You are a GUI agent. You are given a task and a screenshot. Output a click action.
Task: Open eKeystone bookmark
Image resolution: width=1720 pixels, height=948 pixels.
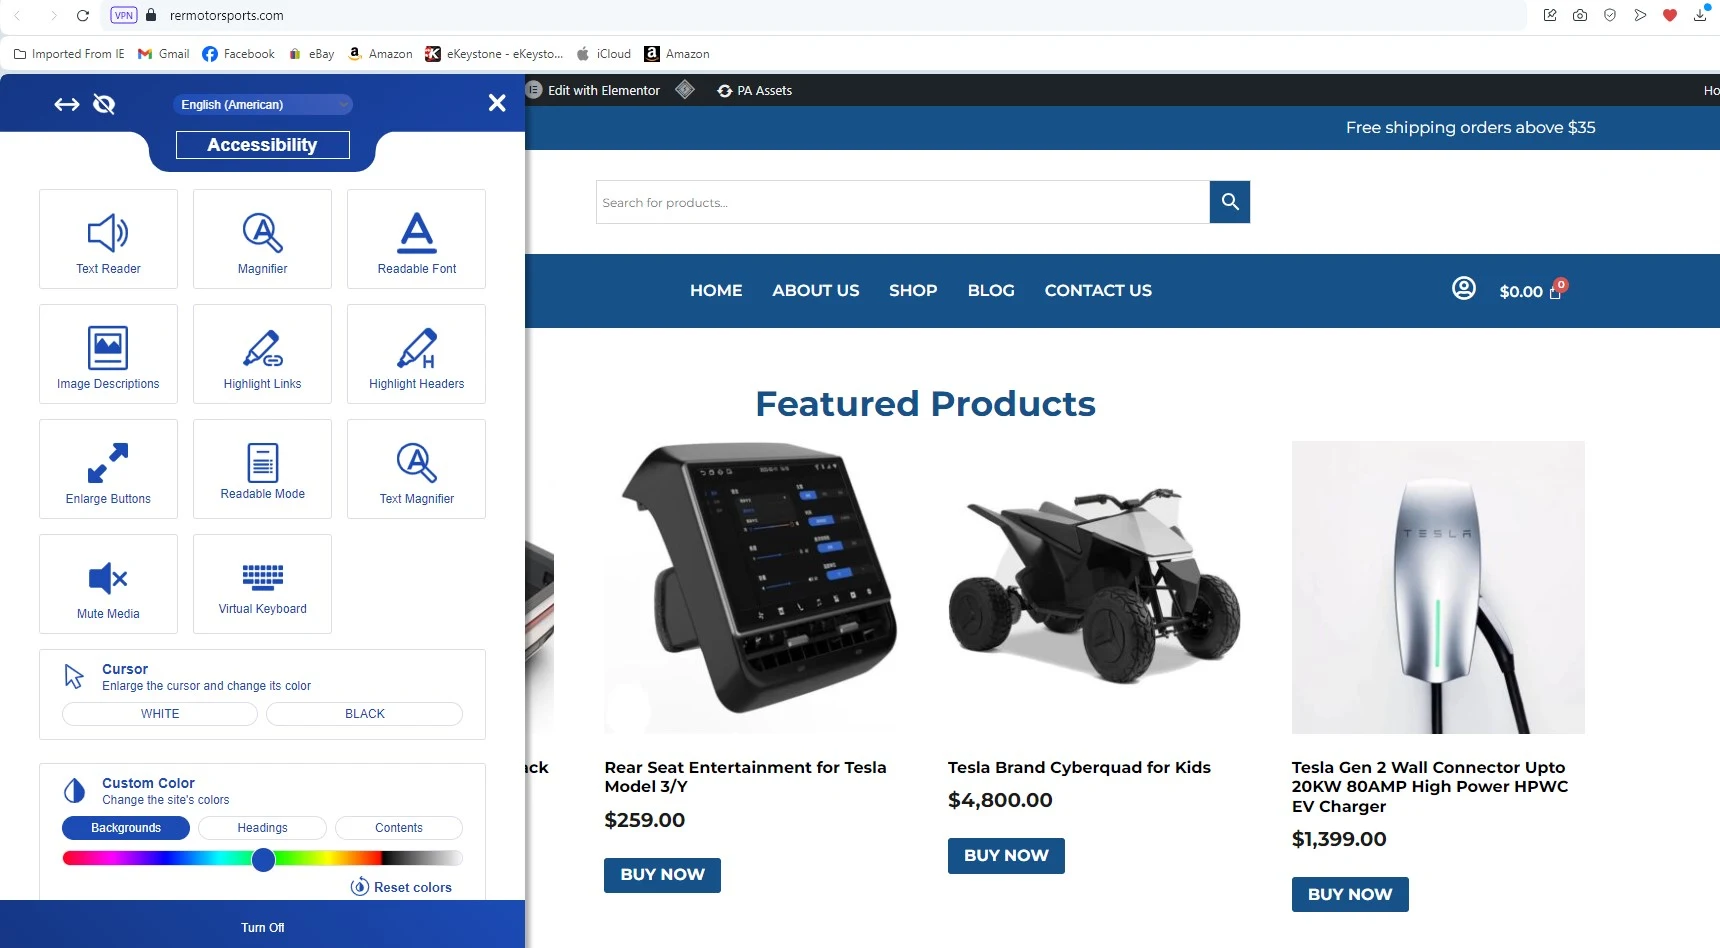pos(494,54)
